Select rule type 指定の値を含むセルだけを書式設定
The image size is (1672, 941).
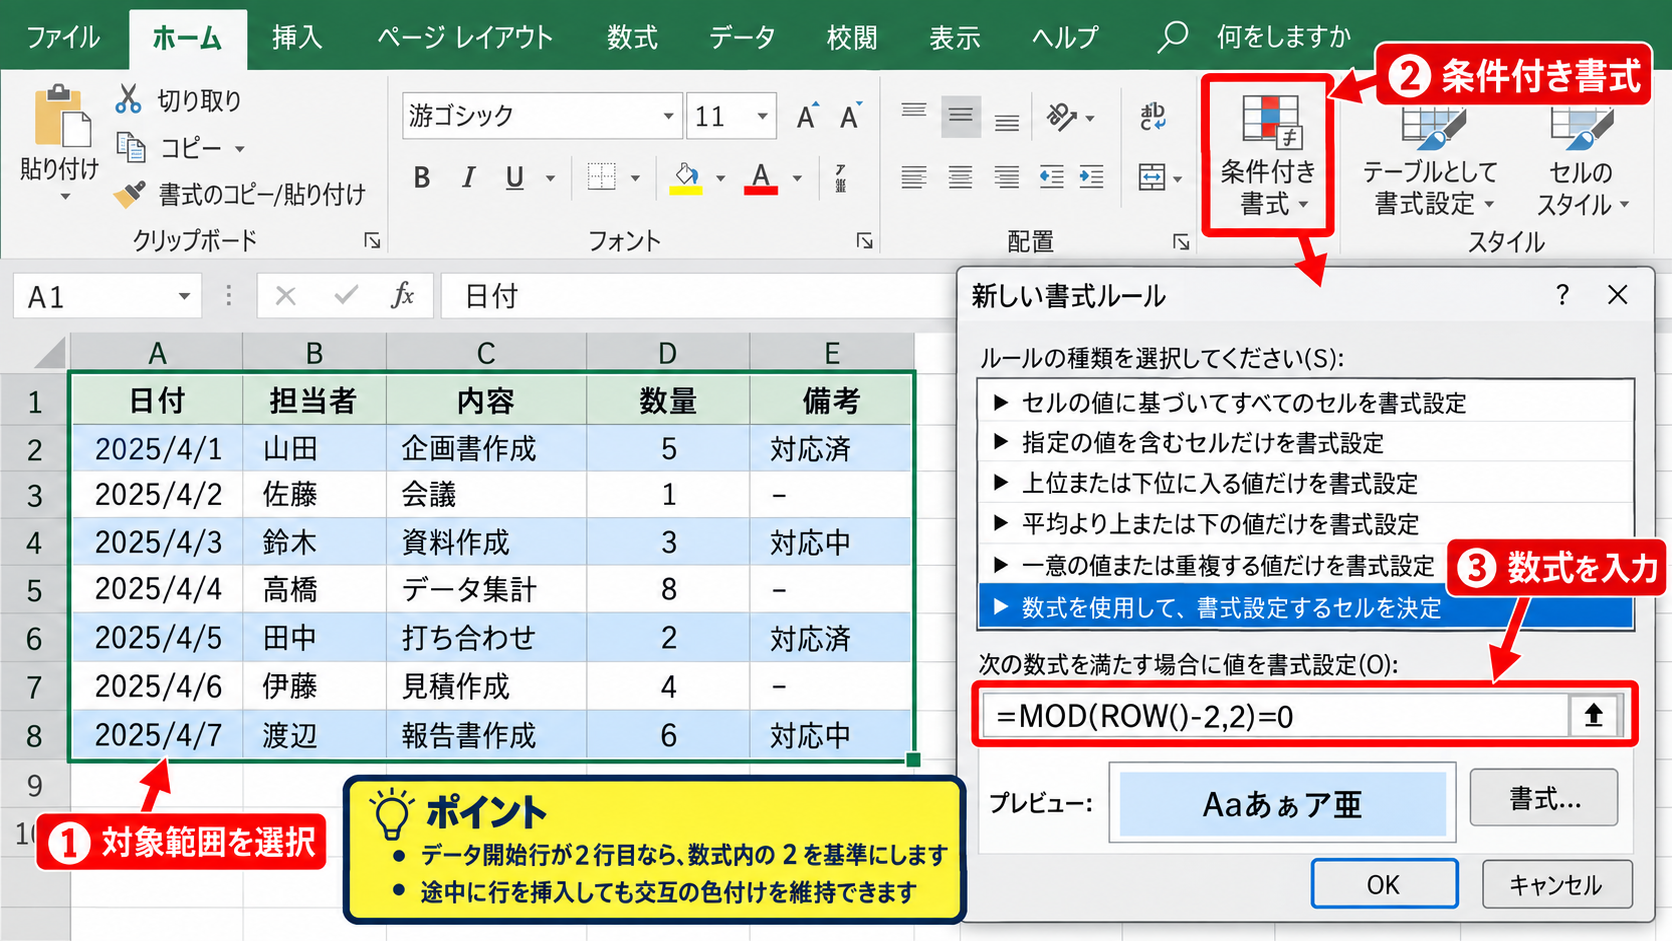pyautogui.click(x=1305, y=443)
